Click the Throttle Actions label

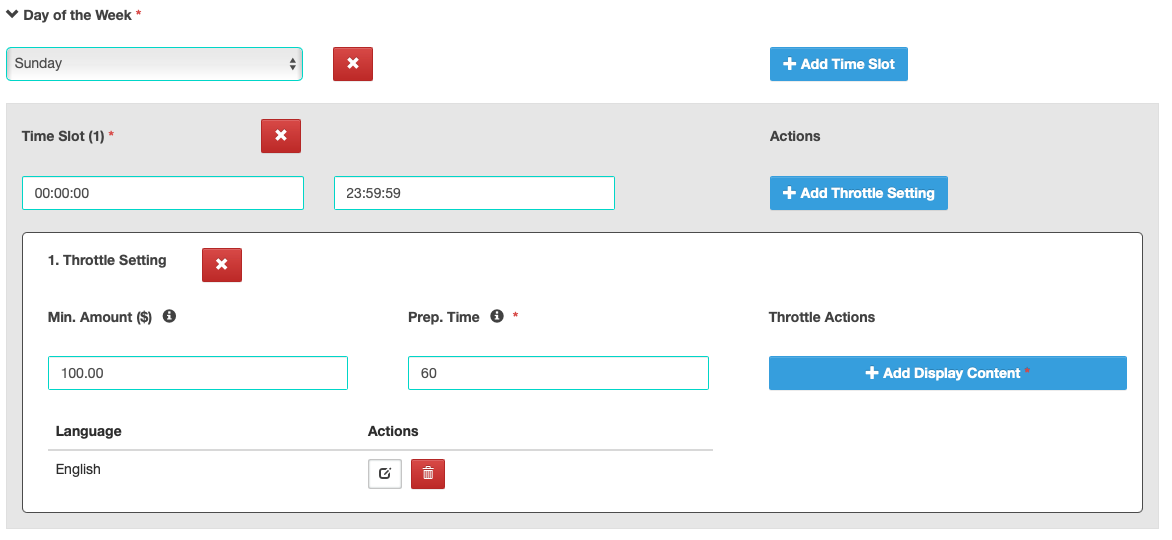(821, 317)
